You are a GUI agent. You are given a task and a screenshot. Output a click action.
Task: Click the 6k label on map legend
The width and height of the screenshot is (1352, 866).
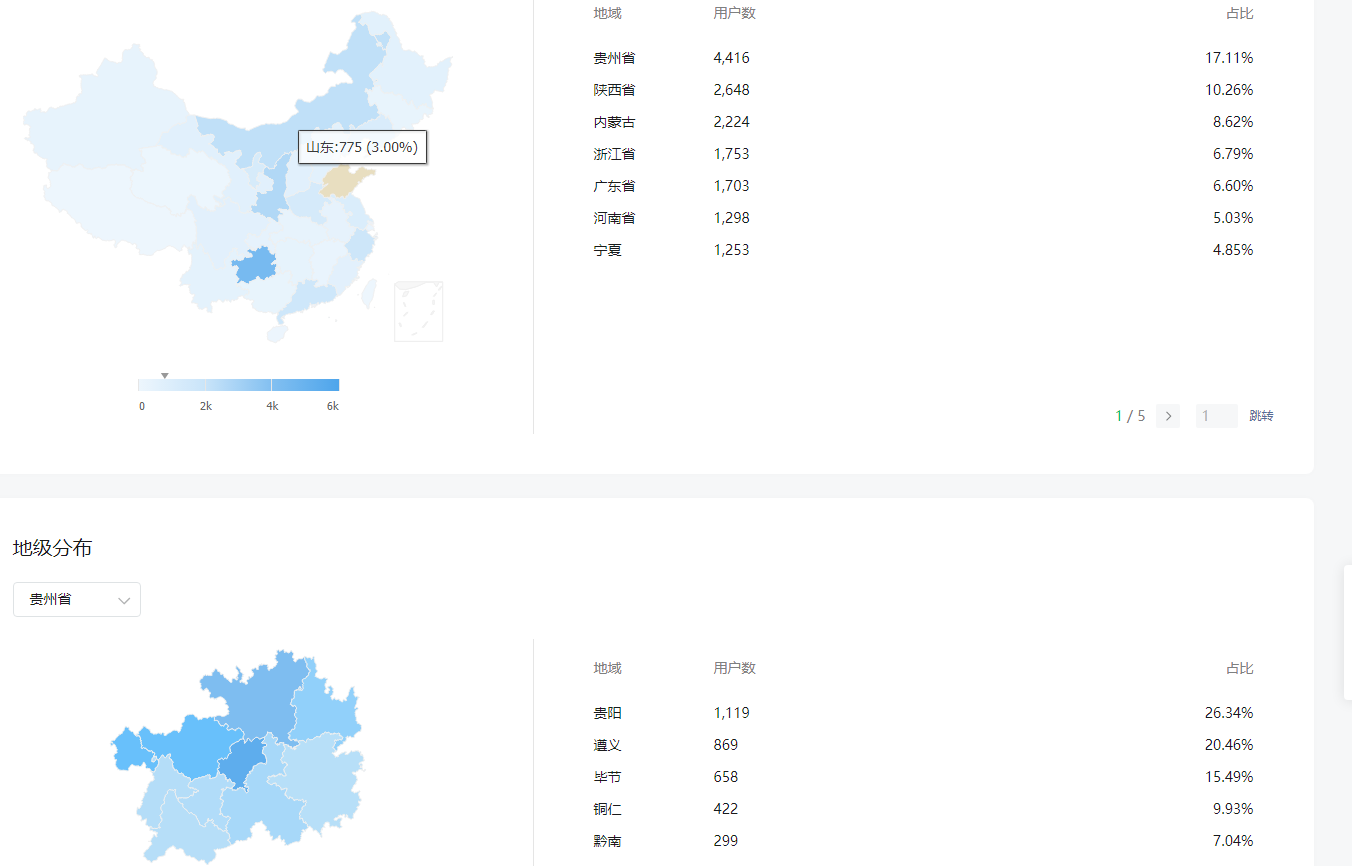pyautogui.click(x=333, y=406)
